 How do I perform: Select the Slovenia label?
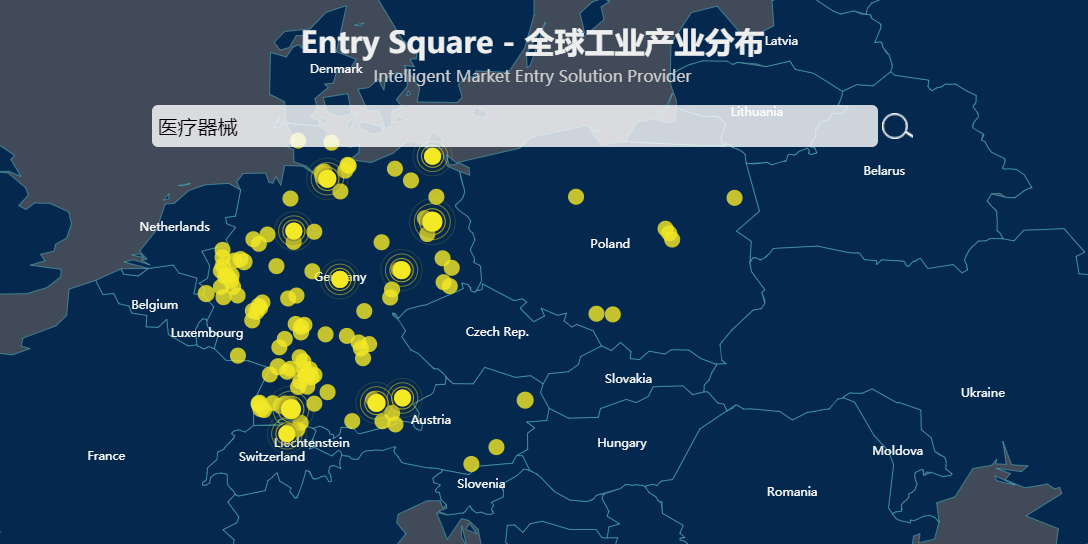tap(481, 484)
